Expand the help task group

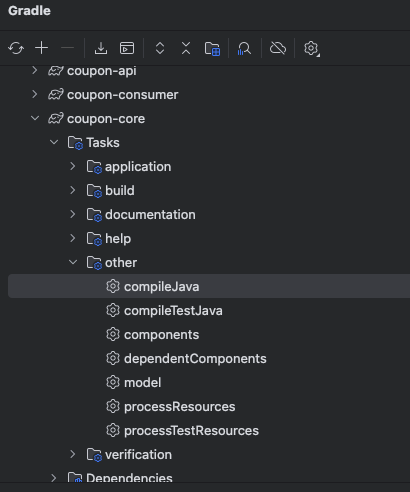[x=73, y=238]
